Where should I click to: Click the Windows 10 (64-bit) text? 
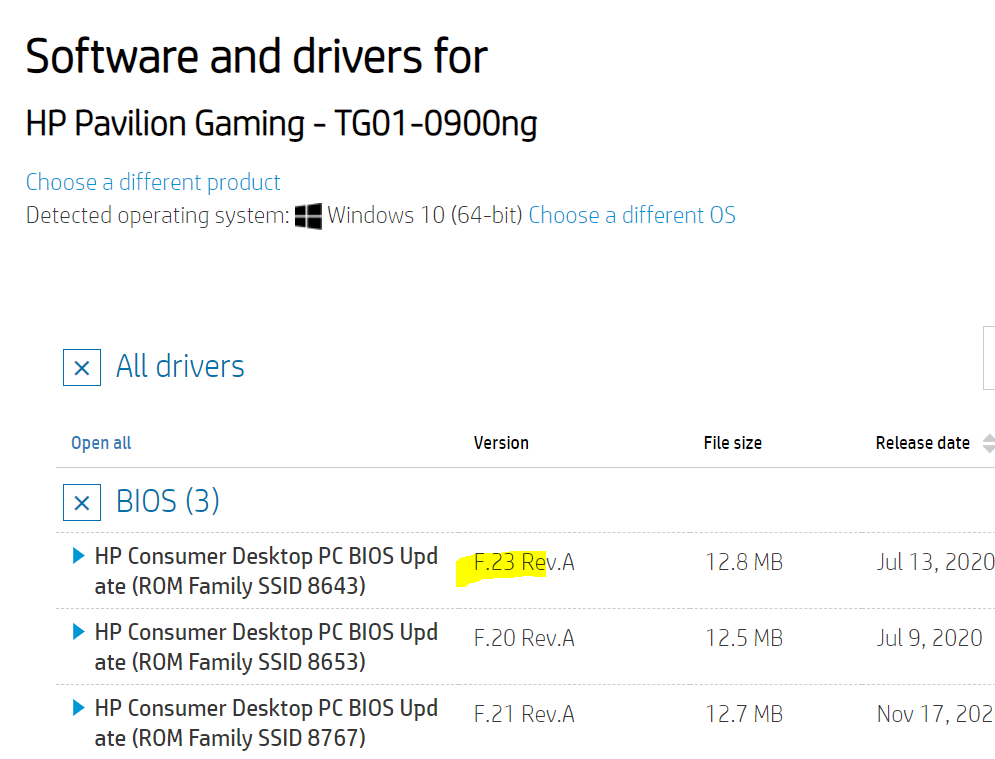(425, 215)
